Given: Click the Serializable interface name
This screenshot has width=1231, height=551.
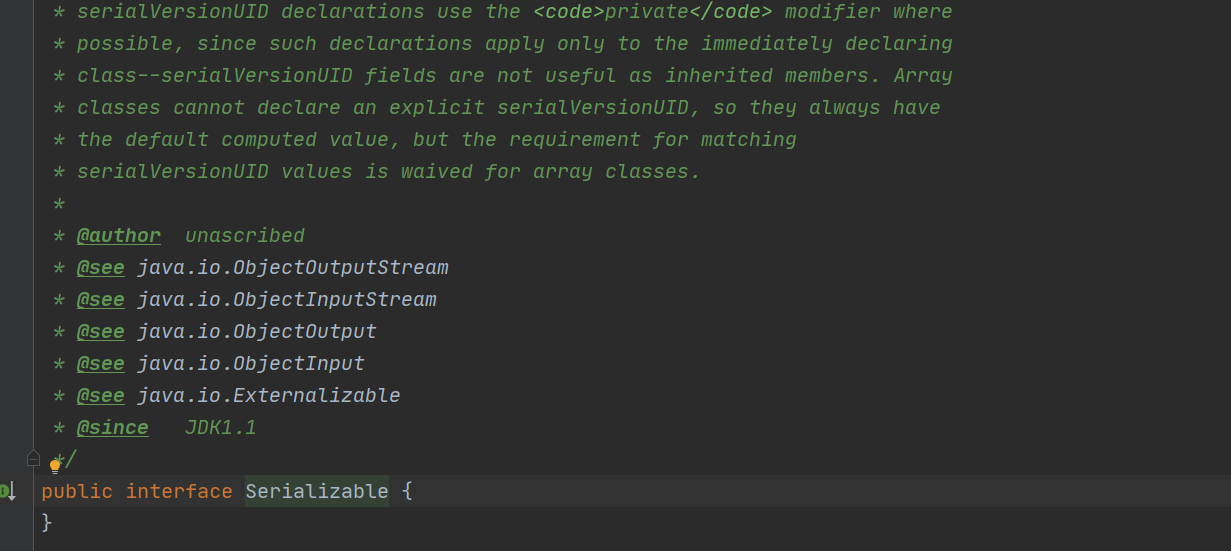Looking at the screenshot, I should coord(317,491).
